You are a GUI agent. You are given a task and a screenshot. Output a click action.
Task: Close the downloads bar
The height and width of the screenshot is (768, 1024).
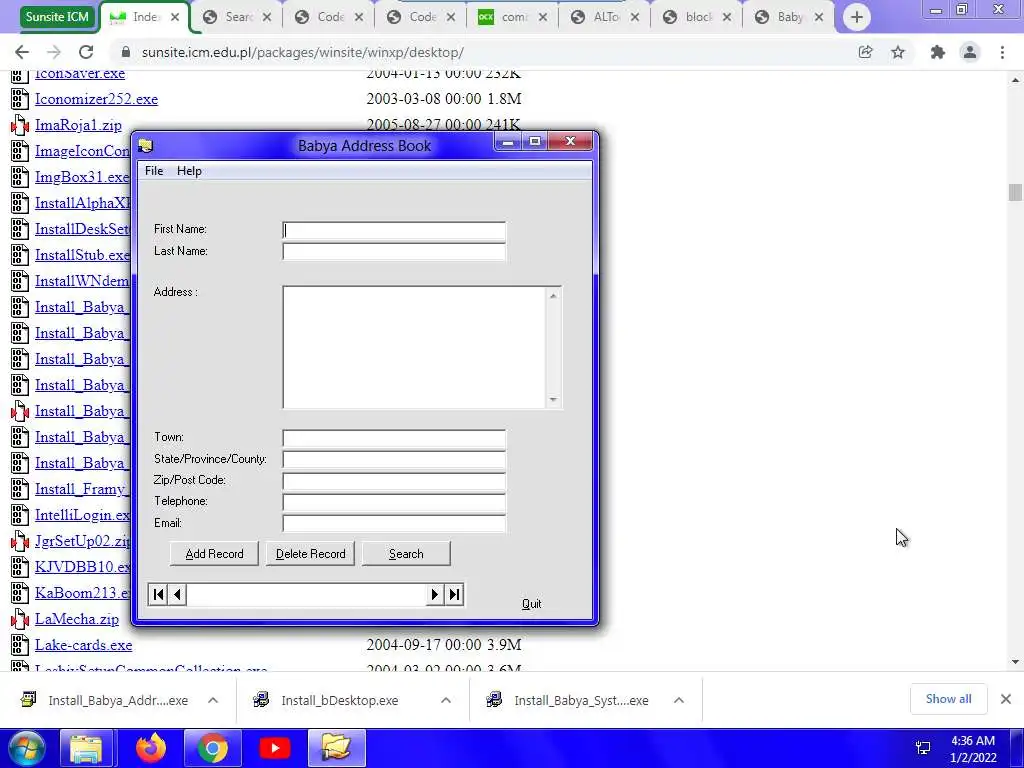click(1006, 699)
